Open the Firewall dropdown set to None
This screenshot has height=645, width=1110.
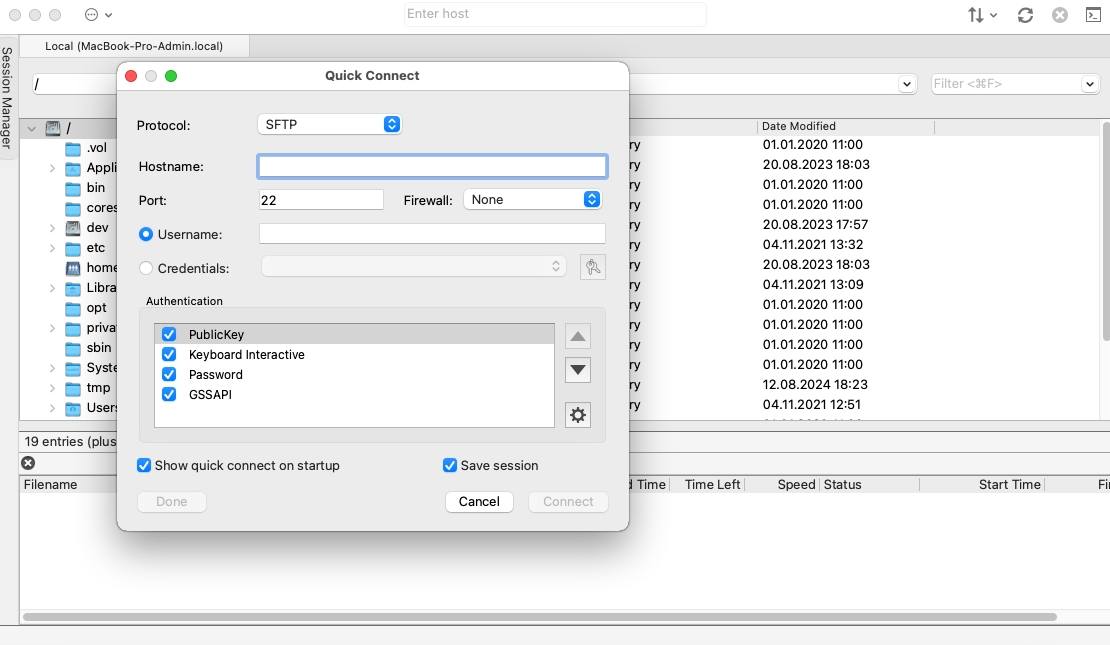(532, 200)
